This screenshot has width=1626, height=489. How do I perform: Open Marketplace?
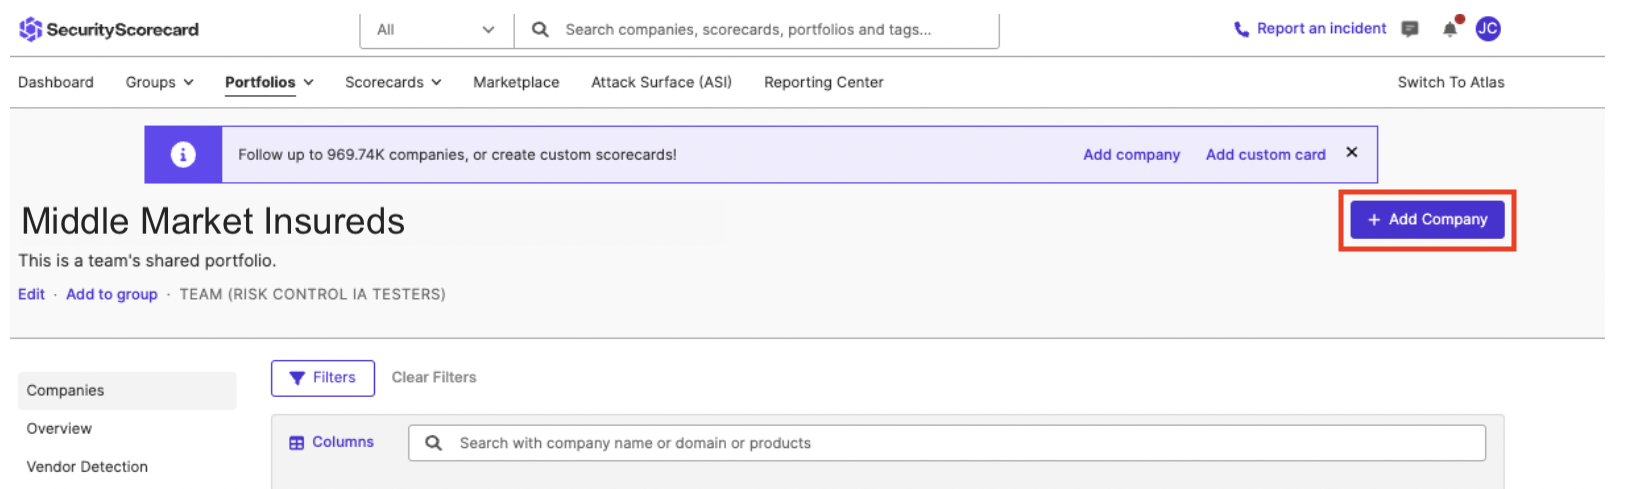pos(516,82)
